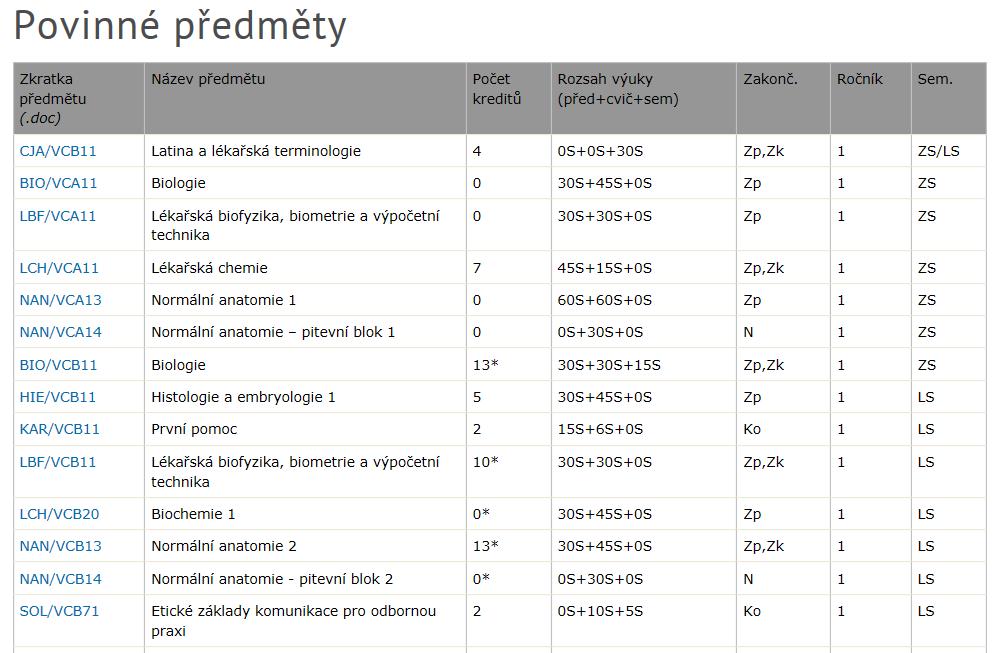Viewport: 1006px width, 653px height.
Task: Click the LBF/VCA11 subject link
Action: tap(58, 216)
